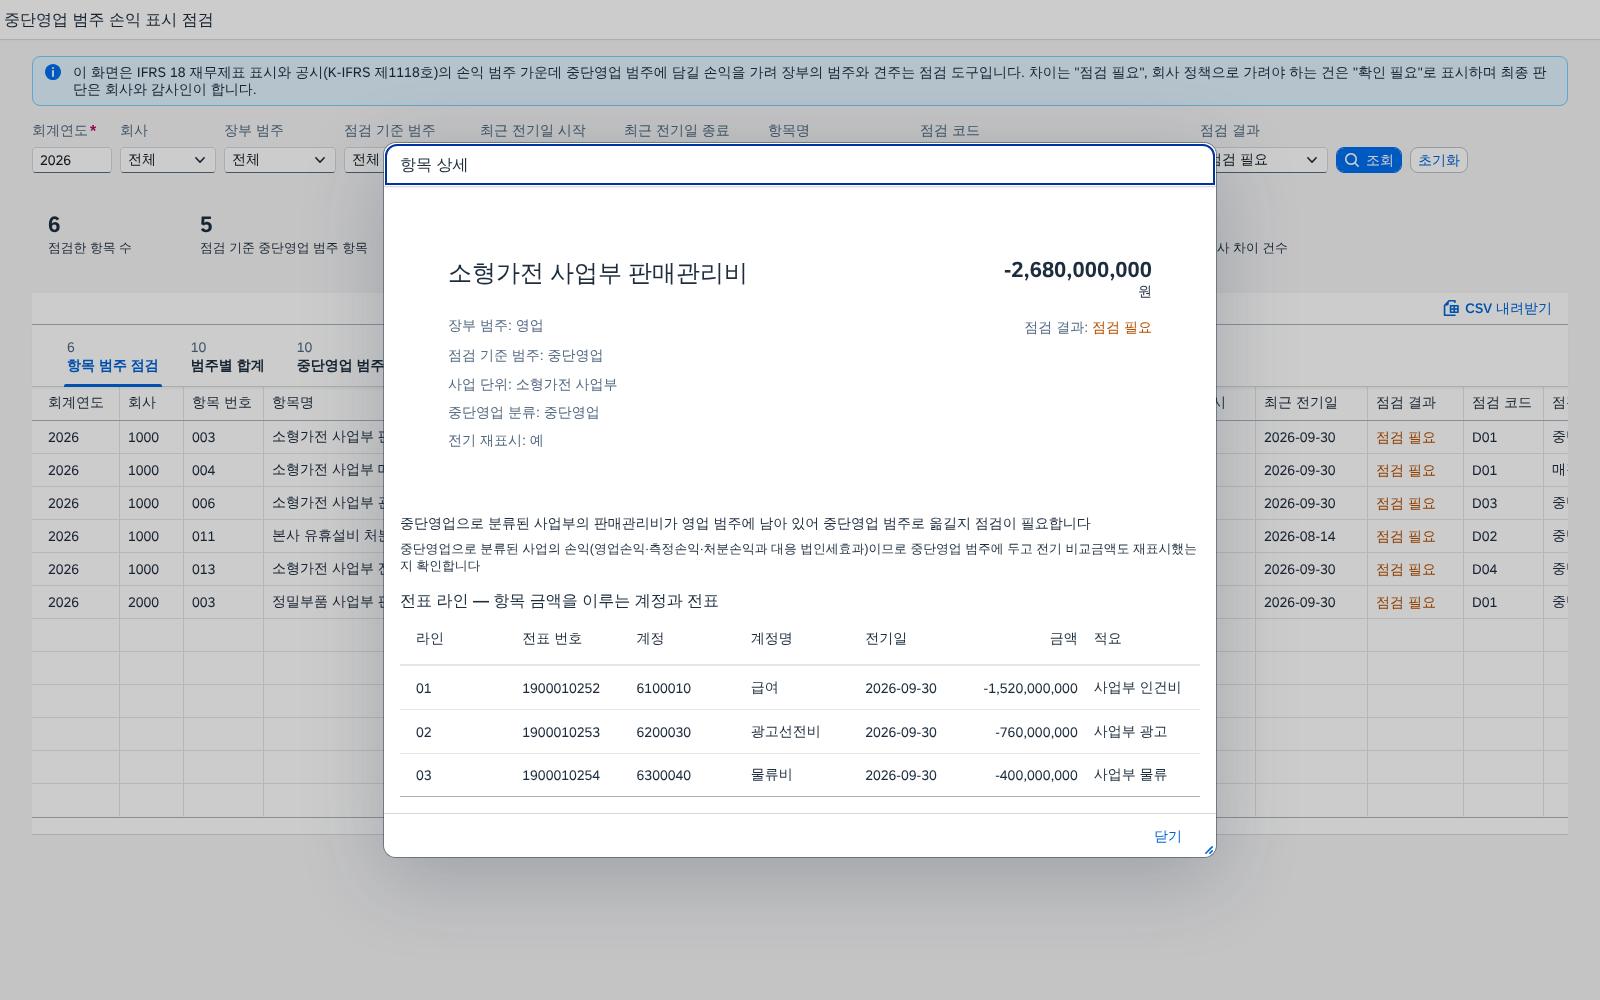1600x1000 pixels.
Task: Select voucher number 1900010253 in dialog
Action: 561,732
